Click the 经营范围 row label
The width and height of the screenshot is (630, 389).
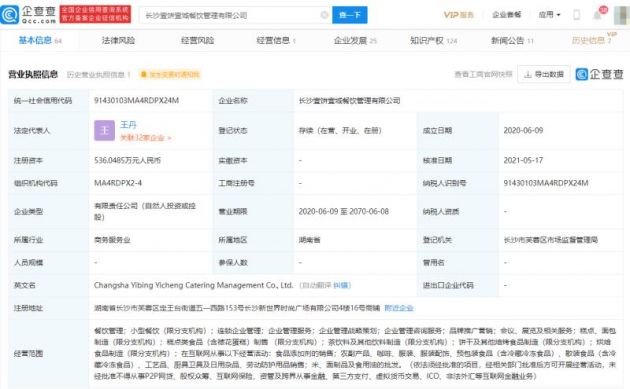tap(28, 354)
